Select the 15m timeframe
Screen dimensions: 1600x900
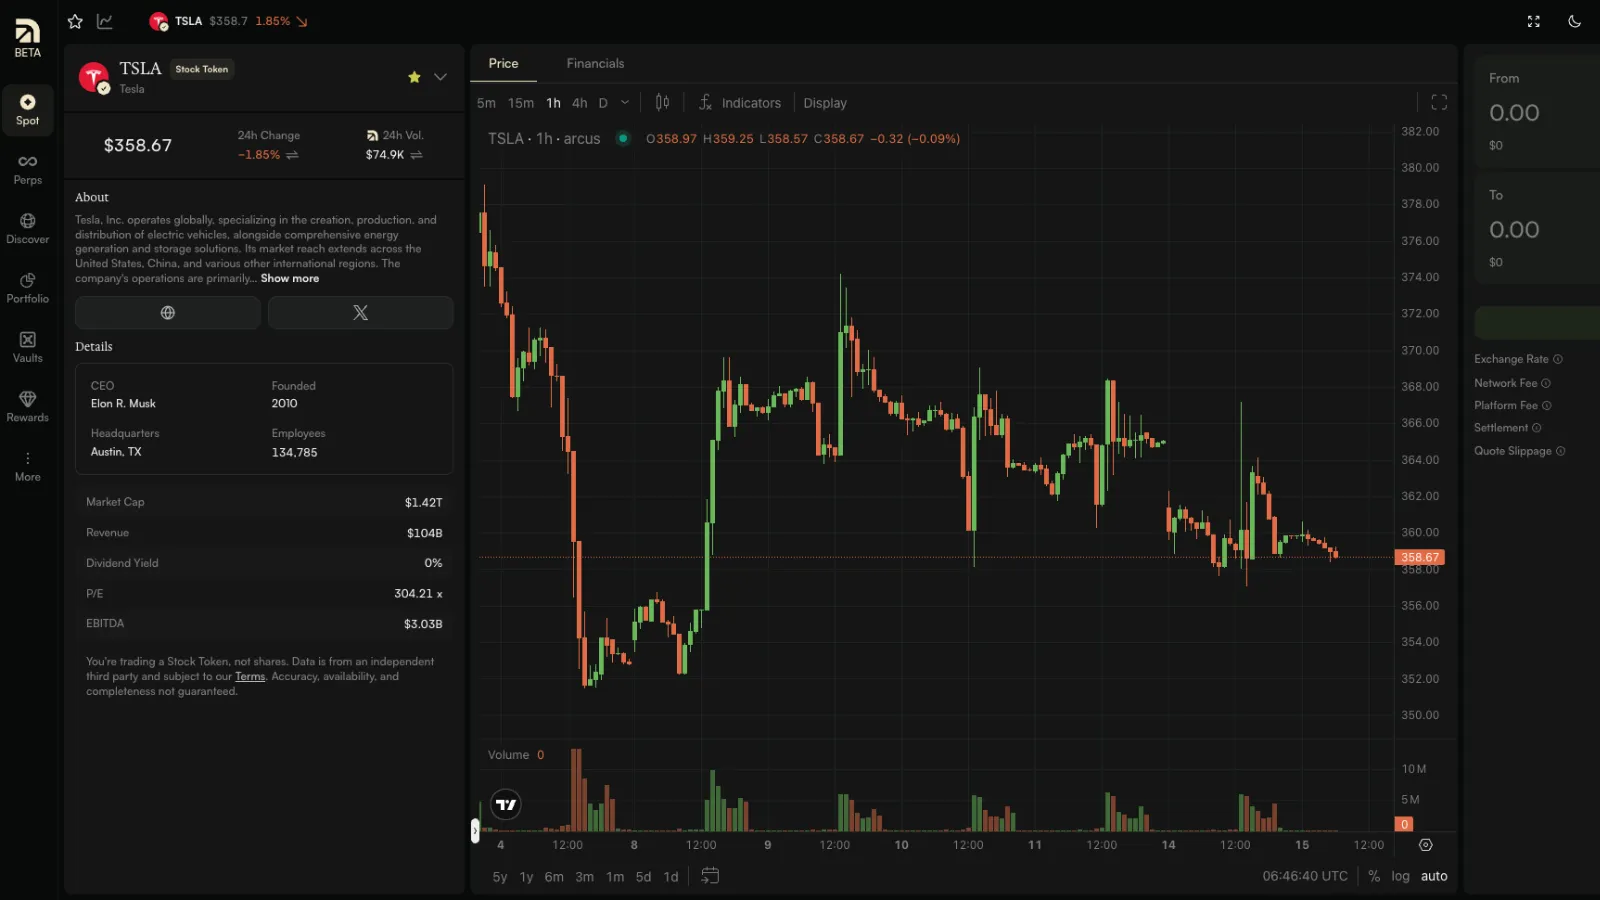[x=521, y=103]
